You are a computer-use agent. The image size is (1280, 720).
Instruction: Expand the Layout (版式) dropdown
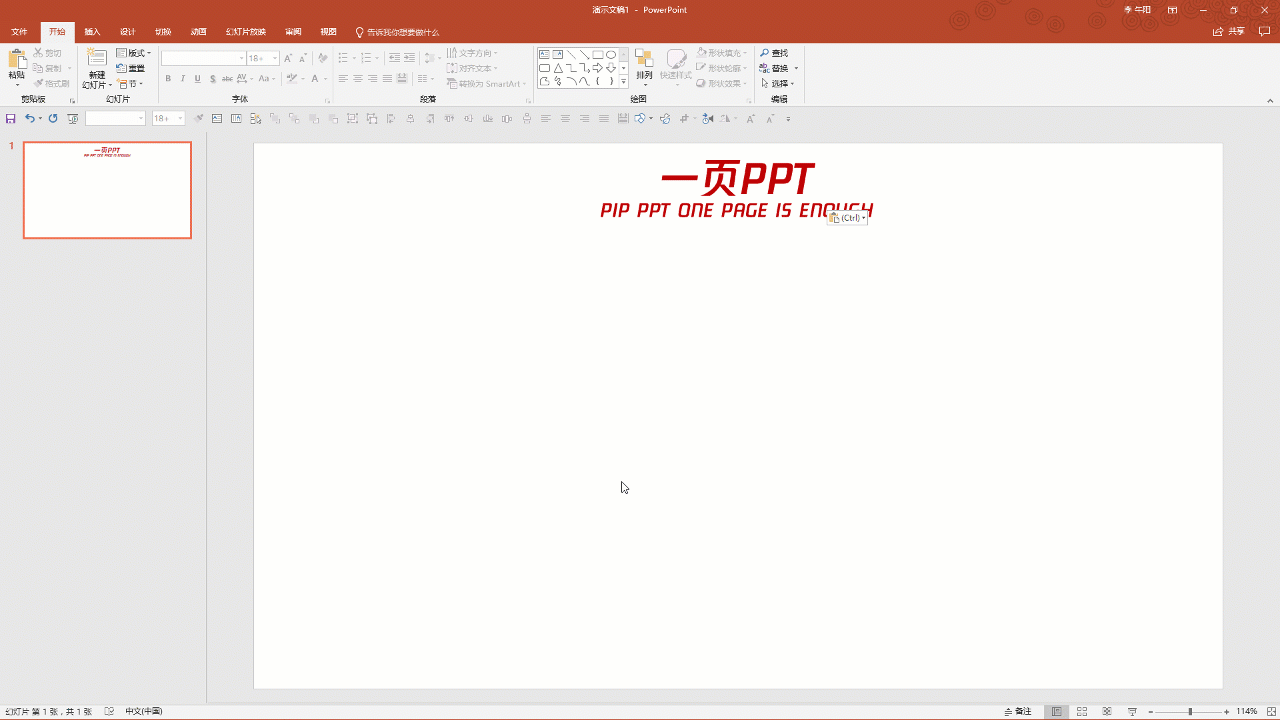pyautogui.click(x=135, y=53)
